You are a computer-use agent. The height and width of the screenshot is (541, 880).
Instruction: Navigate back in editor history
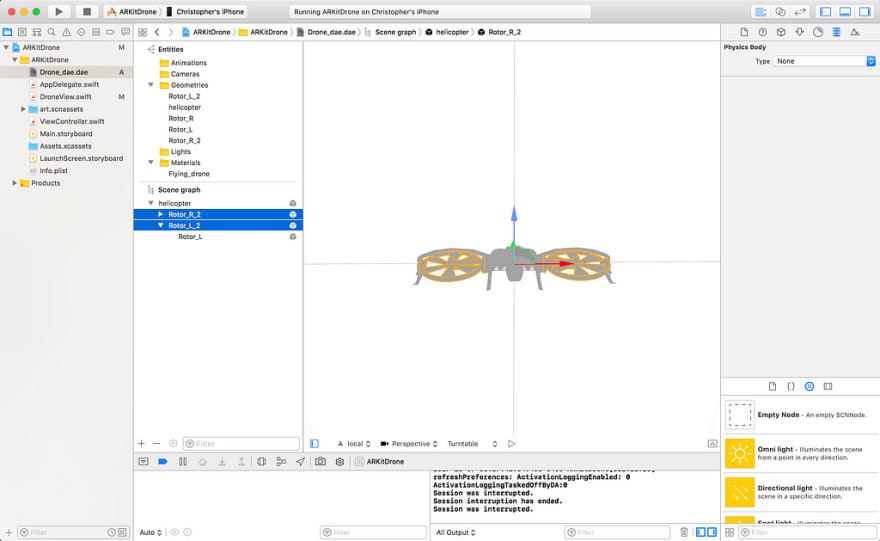pyautogui.click(x=157, y=32)
